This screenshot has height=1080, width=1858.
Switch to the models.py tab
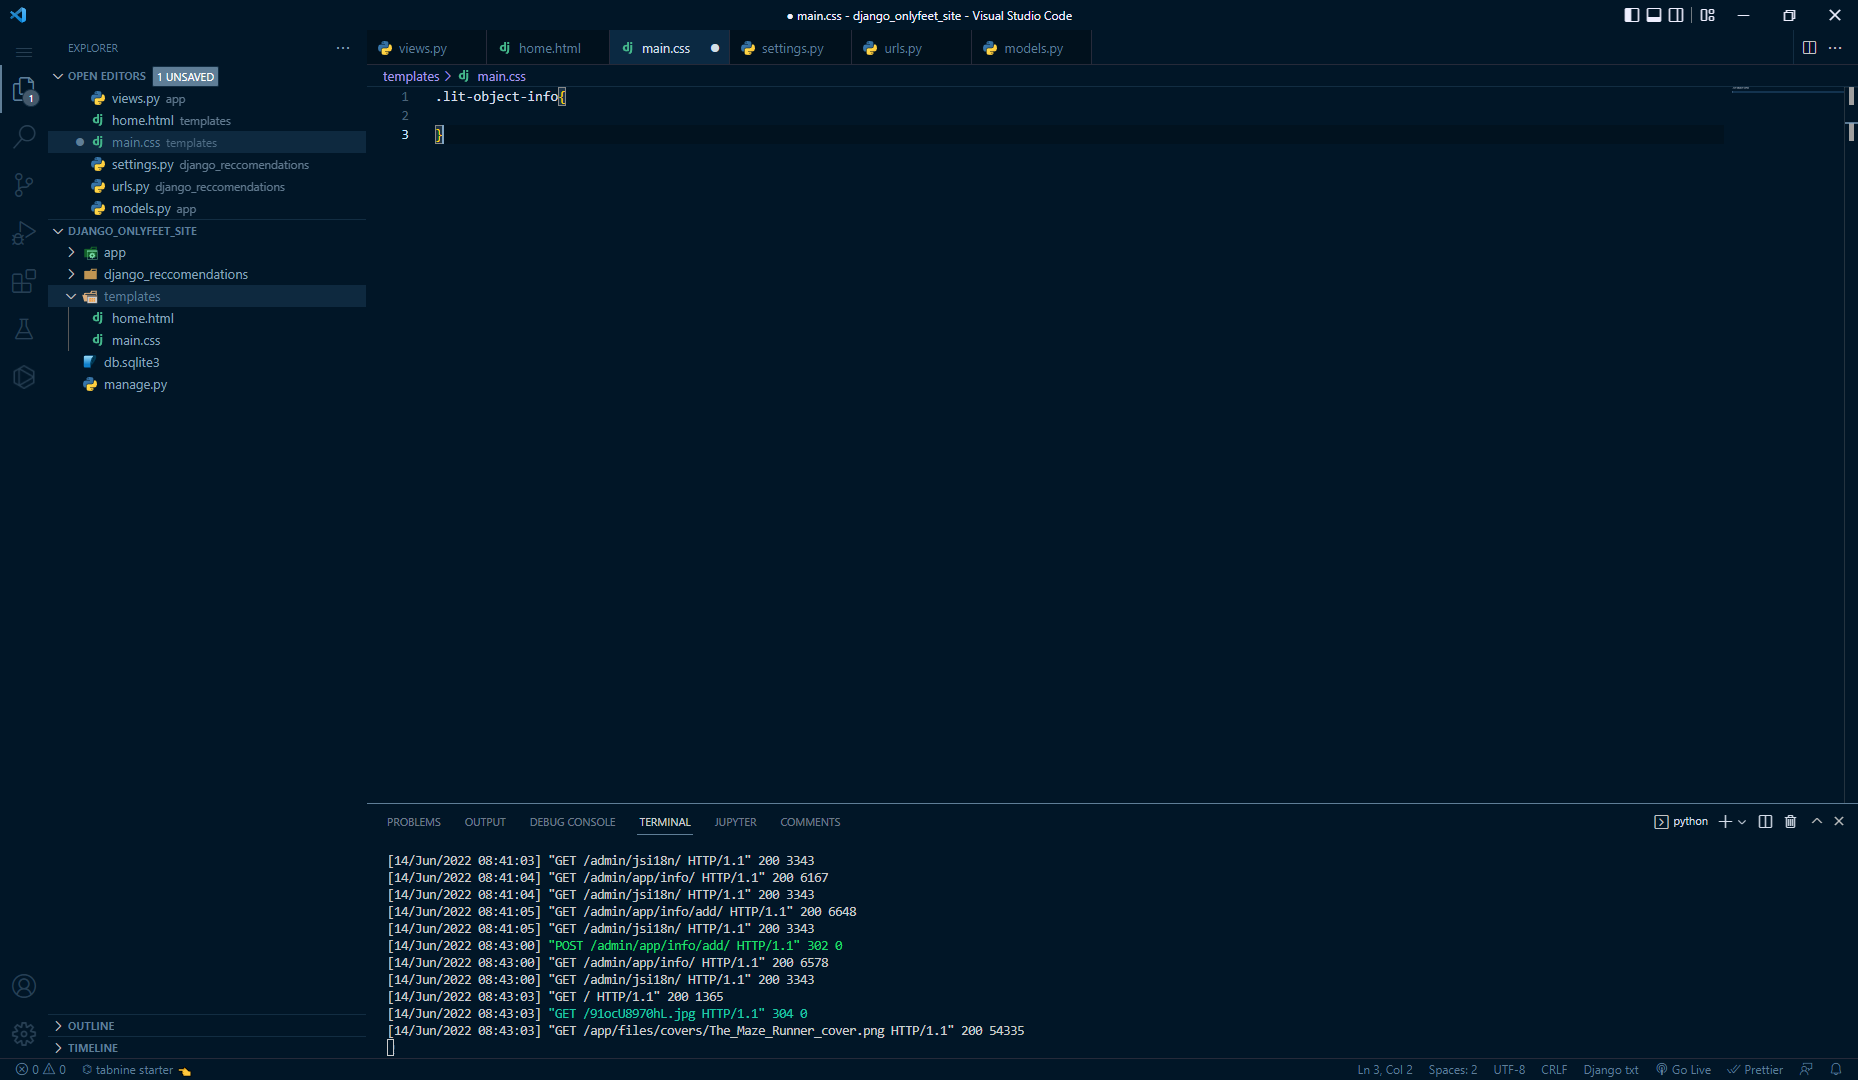click(1032, 48)
